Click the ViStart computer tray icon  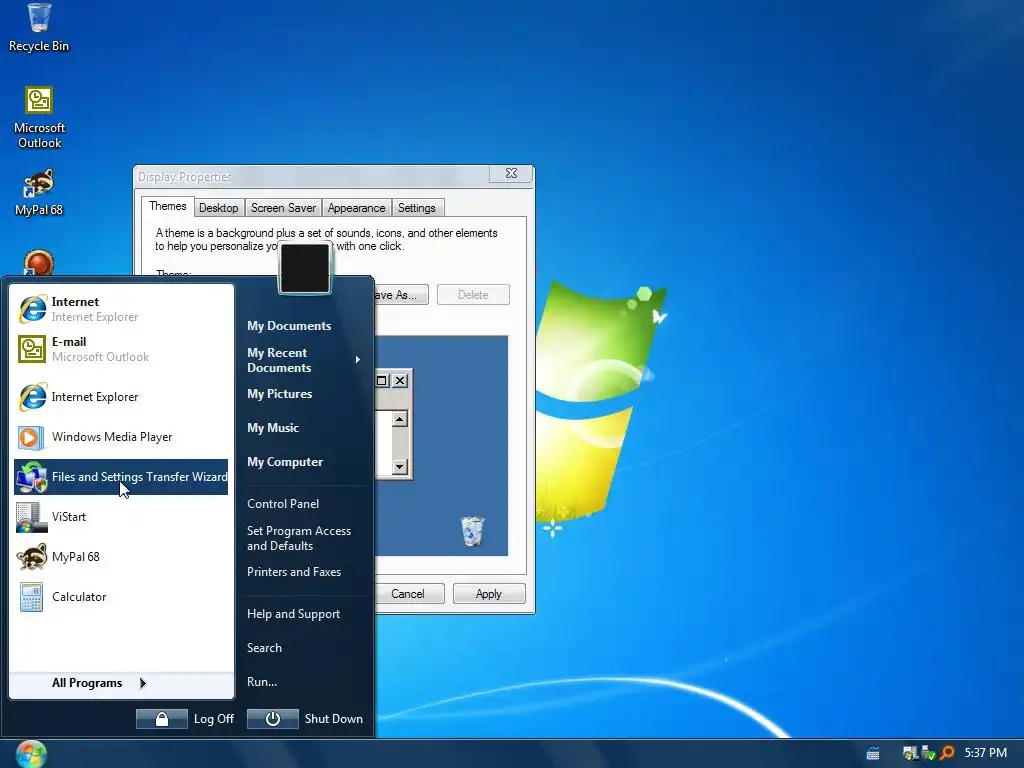click(x=910, y=753)
